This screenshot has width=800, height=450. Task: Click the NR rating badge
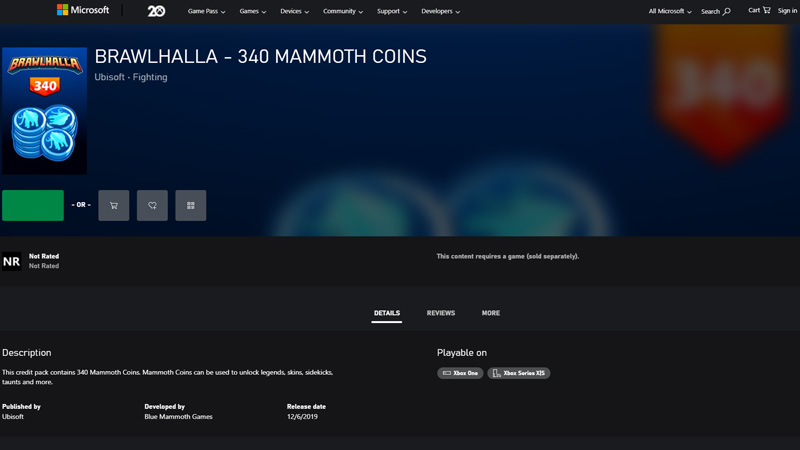(11, 261)
